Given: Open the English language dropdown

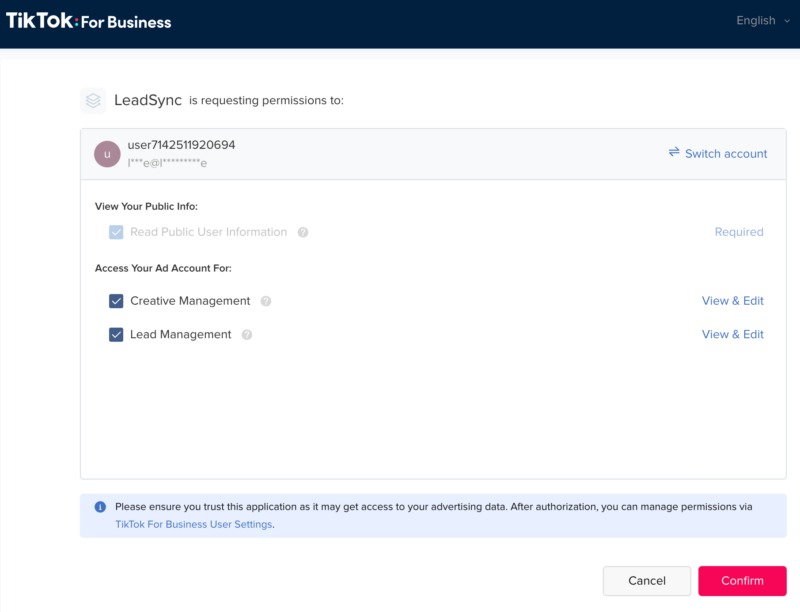Looking at the screenshot, I should 755,20.
